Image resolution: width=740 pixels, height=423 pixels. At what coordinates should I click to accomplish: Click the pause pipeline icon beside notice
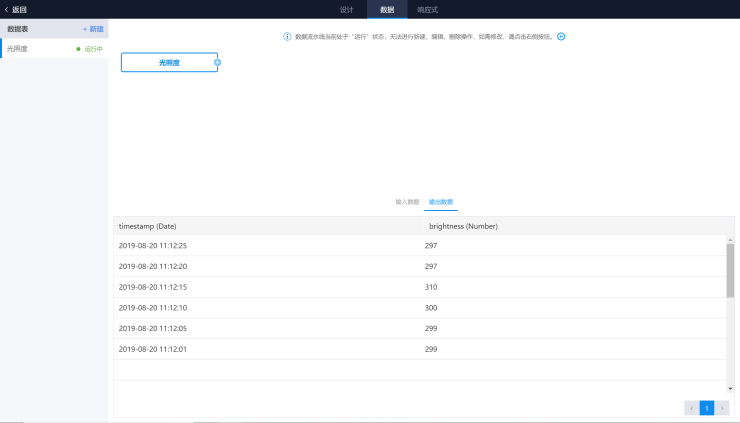561,36
